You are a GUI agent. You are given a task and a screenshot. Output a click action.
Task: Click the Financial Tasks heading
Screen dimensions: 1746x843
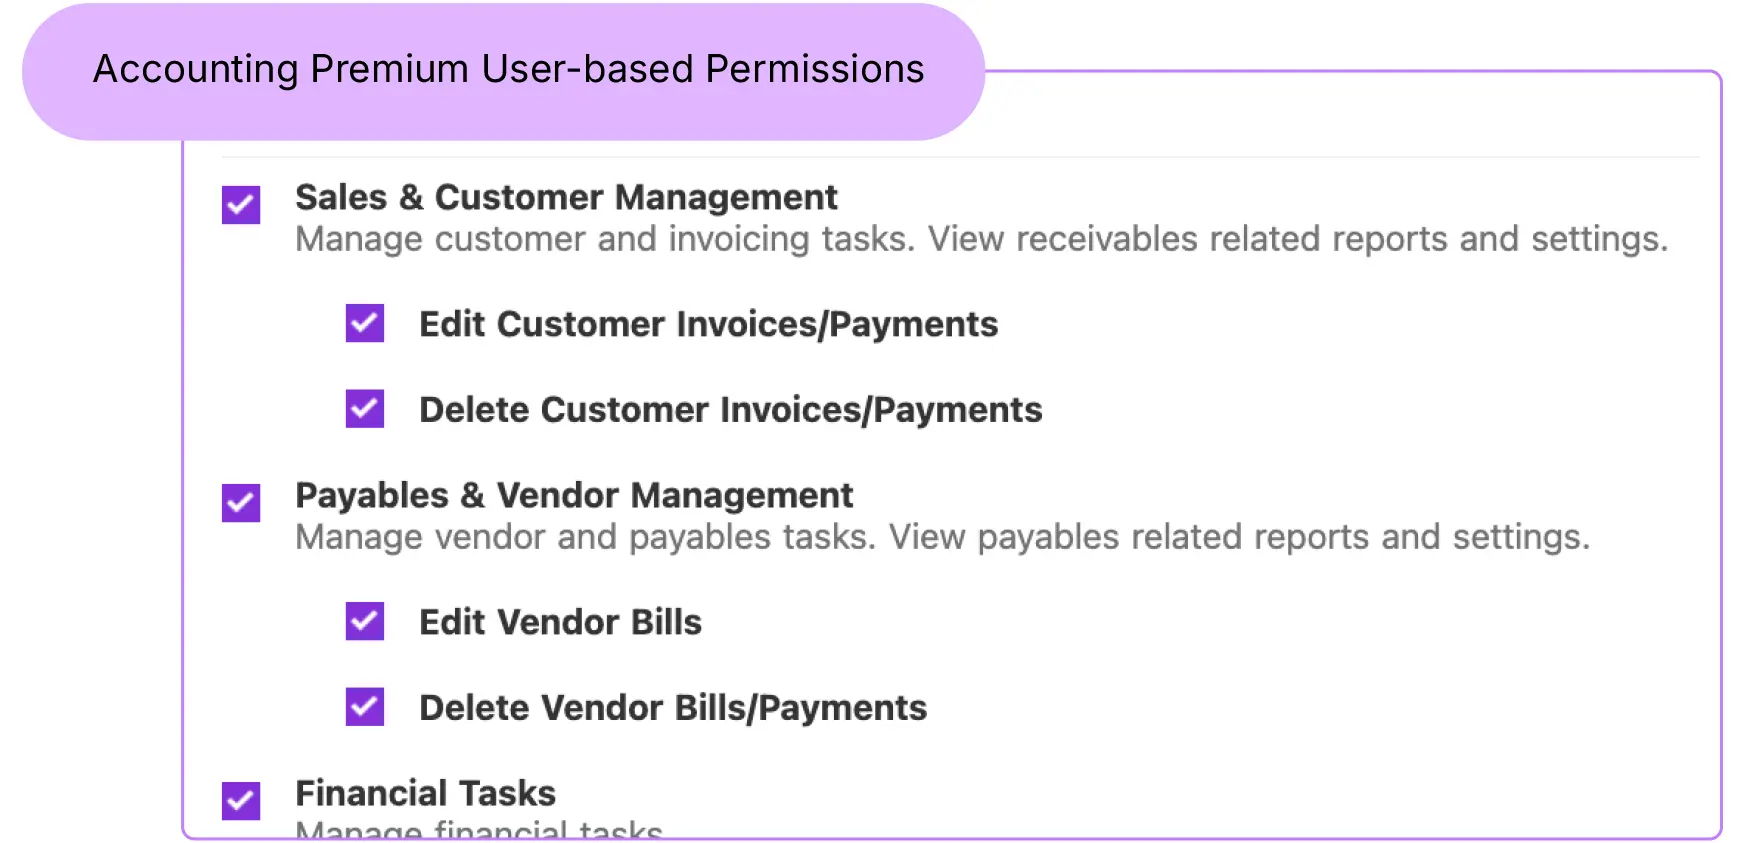point(425,793)
